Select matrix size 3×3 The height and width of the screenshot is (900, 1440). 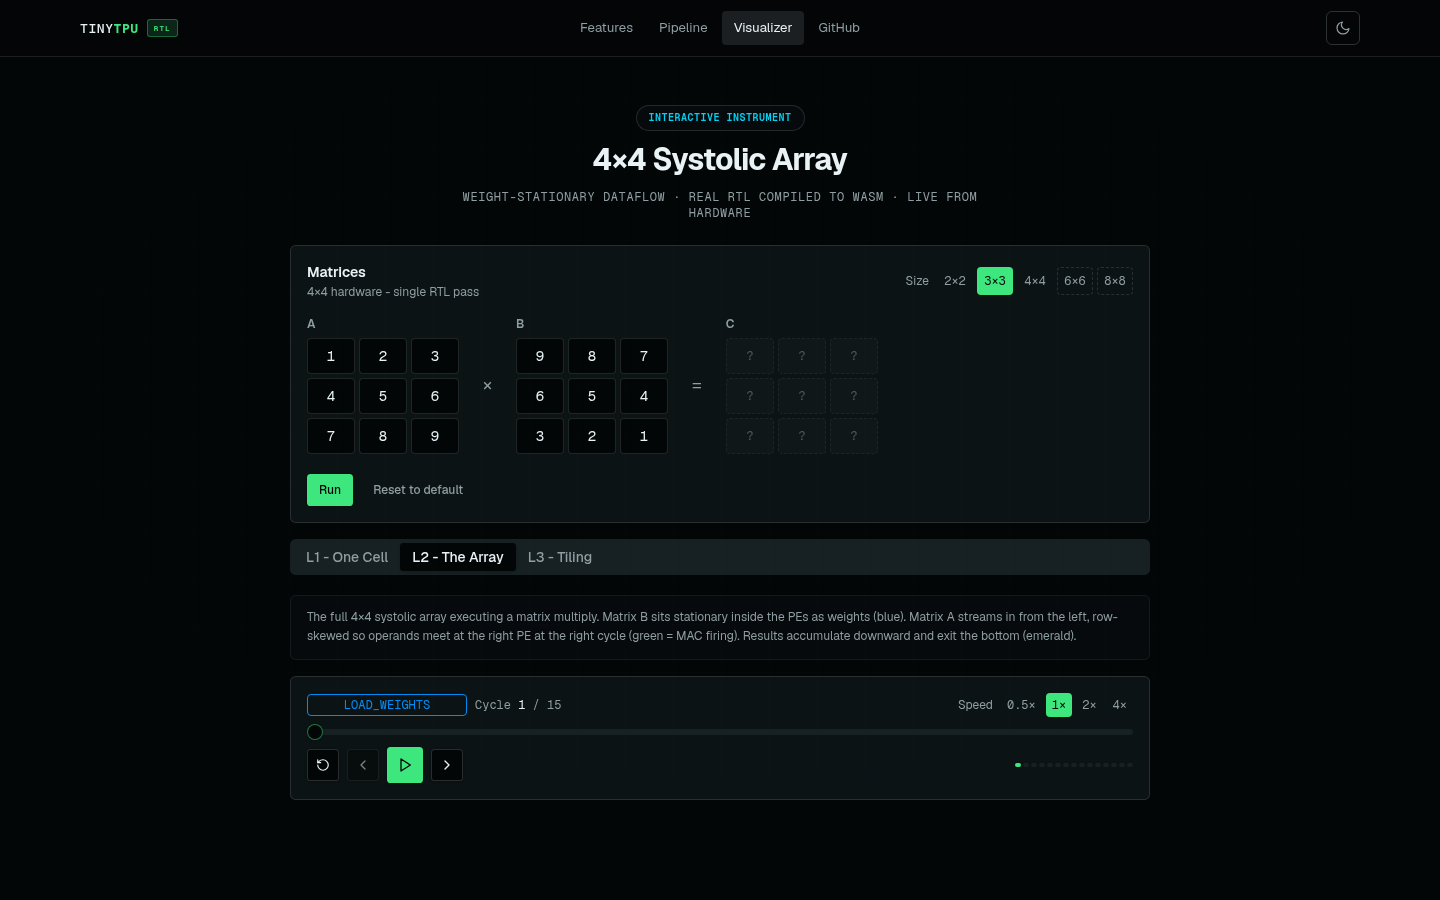(995, 281)
